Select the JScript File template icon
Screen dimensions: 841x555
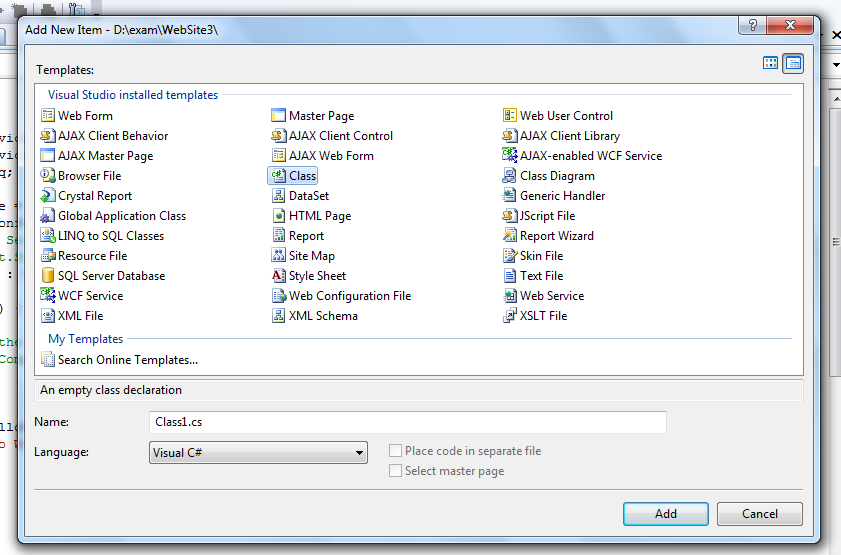(x=510, y=216)
